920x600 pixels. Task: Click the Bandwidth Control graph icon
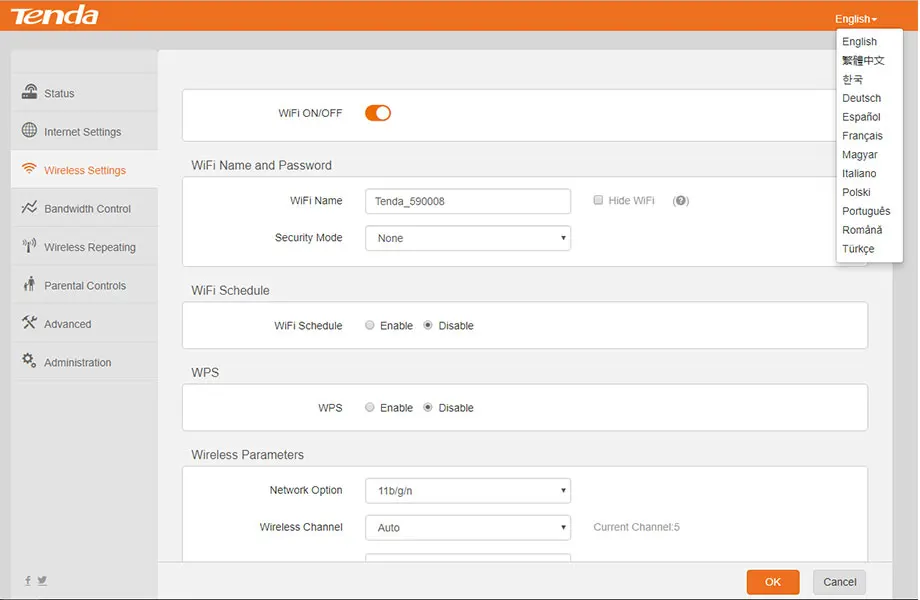pos(29,208)
